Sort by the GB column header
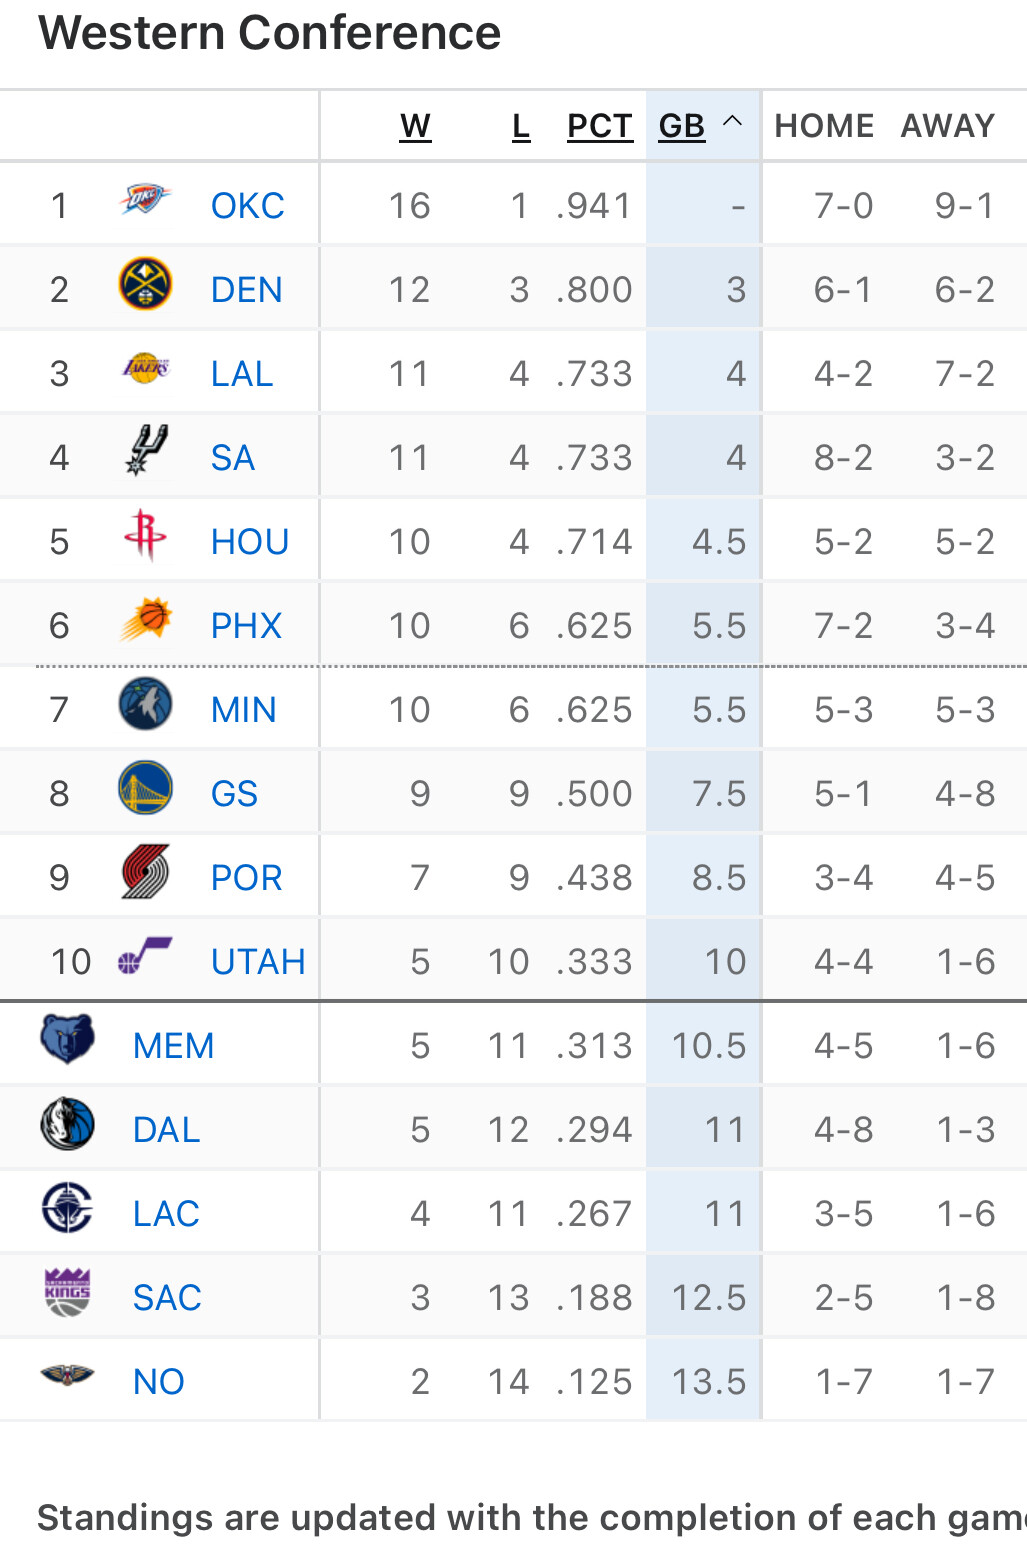 coord(682,126)
